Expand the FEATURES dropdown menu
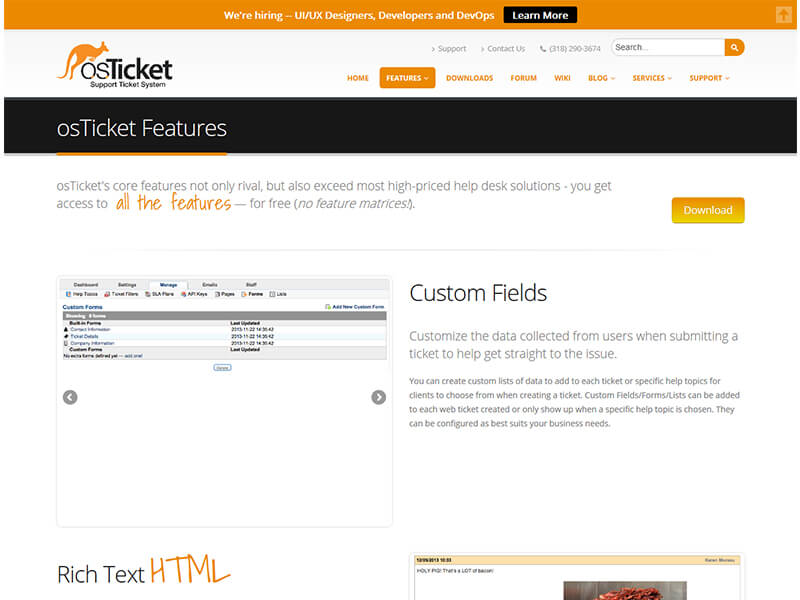This screenshot has height=600, width=800. (407, 78)
